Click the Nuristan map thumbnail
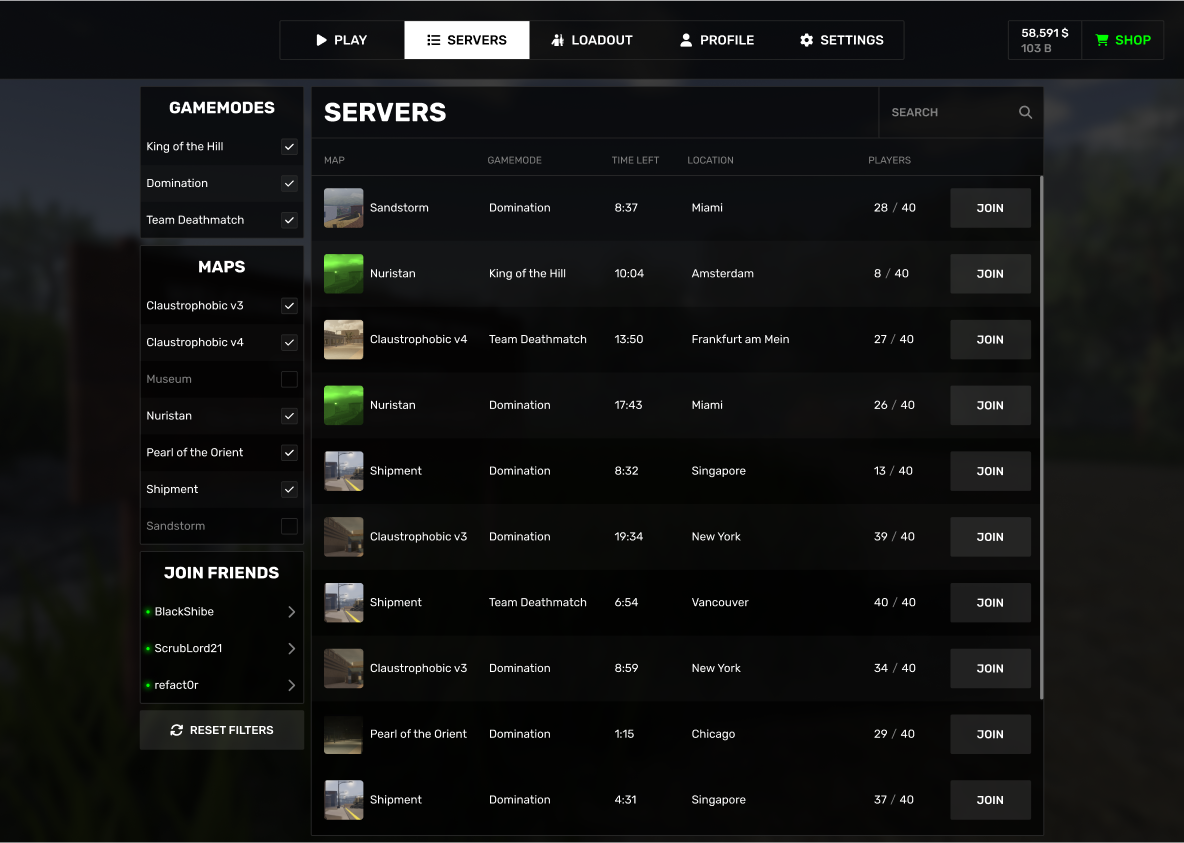Viewport: 1184px width, 843px height. click(343, 273)
